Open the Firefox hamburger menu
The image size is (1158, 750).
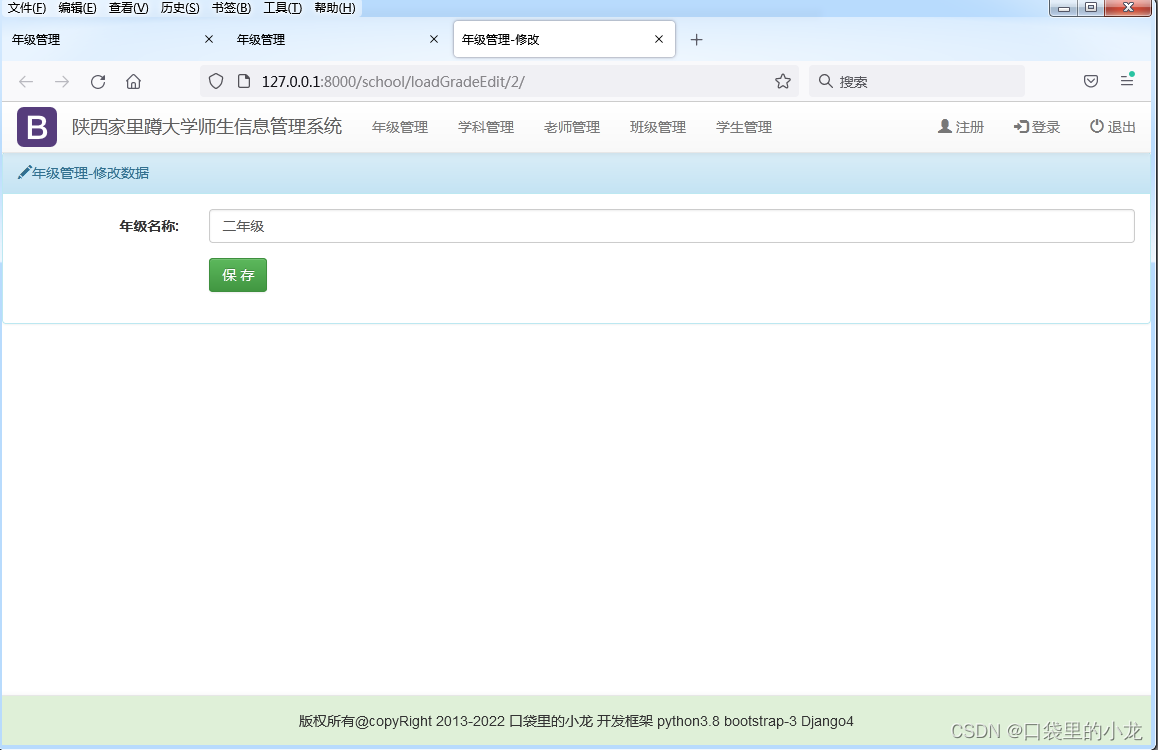coord(1127,80)
